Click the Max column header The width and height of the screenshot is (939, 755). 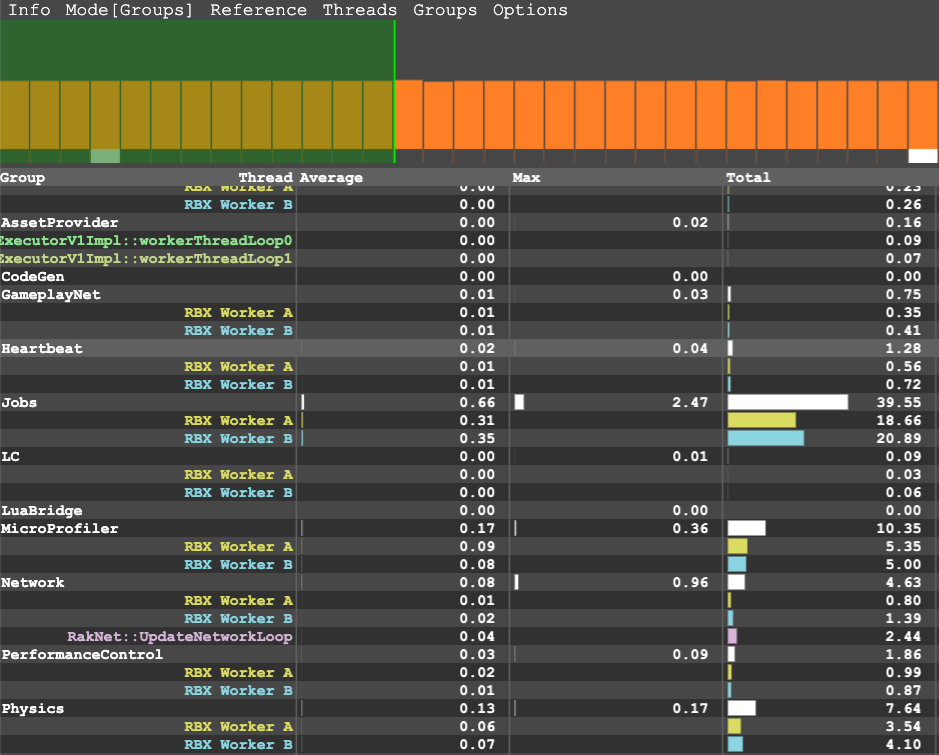click(x=526, y=178)
